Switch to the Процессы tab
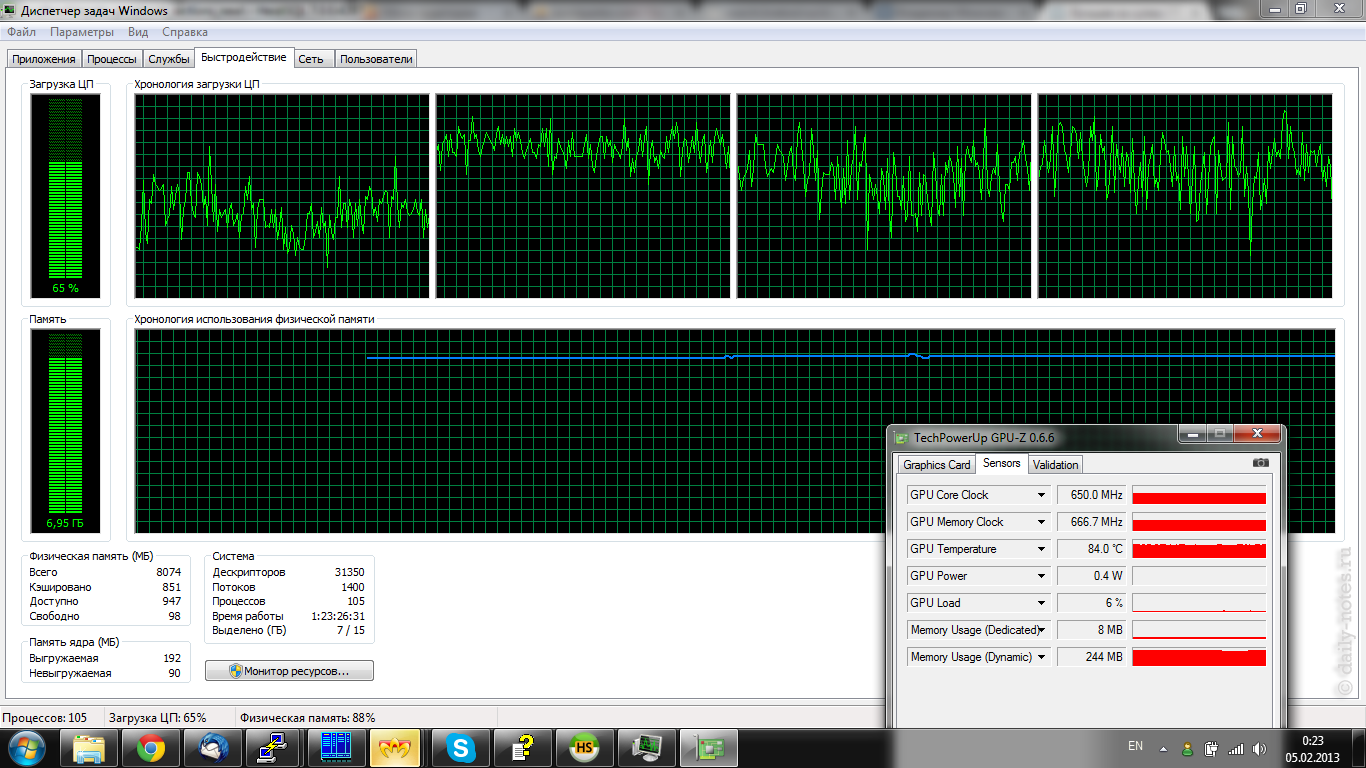The width and height of the screenshot is (1366, 768). [x=111, y=59]
